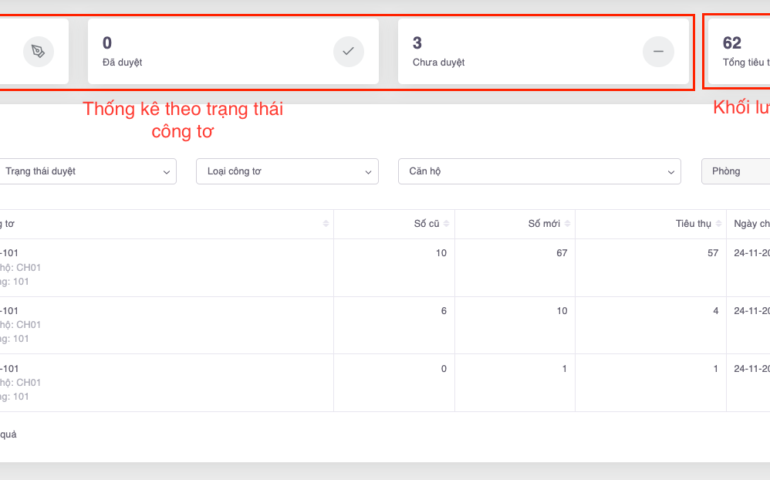Select the Tổng tiêu thụ card showing 62
Viewport: 770px width, 480px height.
coord(738,51)
